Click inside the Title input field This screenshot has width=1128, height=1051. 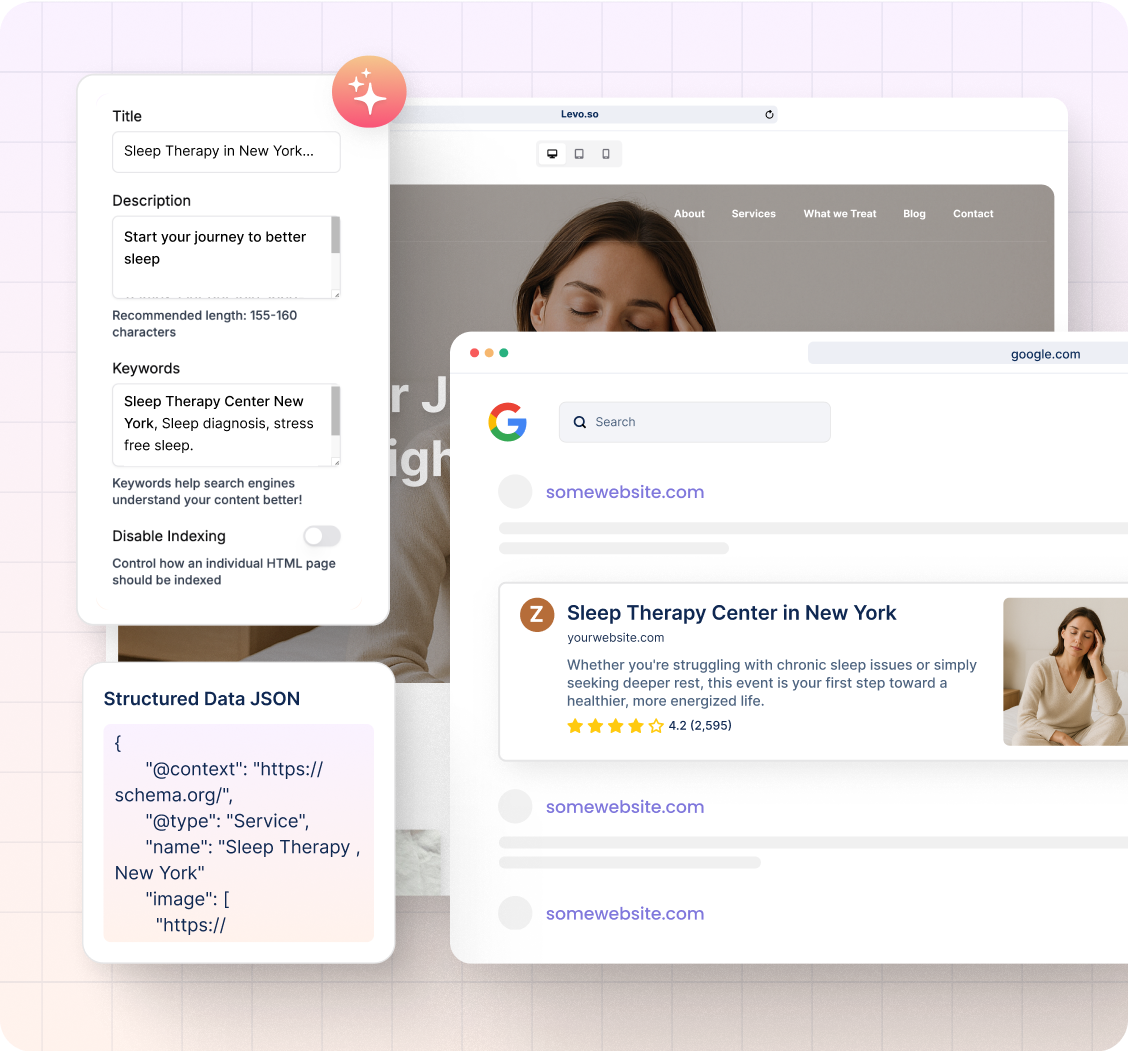click(x=226, y=152)
